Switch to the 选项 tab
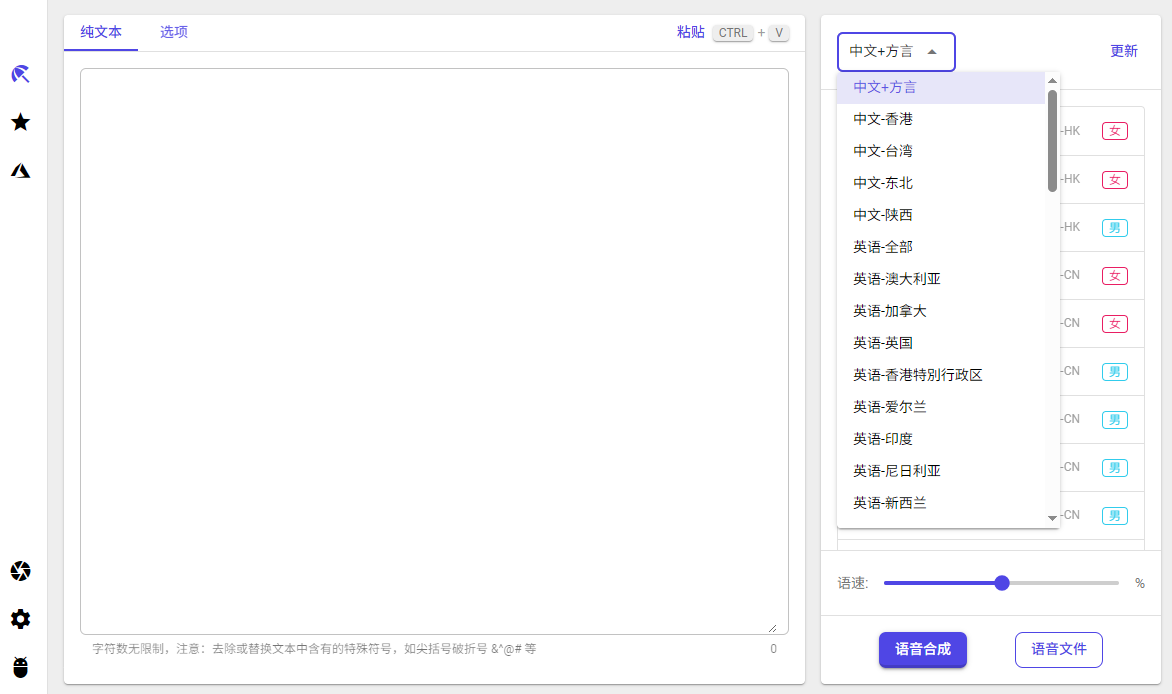 pyautogui.click(x=174, y=32)
